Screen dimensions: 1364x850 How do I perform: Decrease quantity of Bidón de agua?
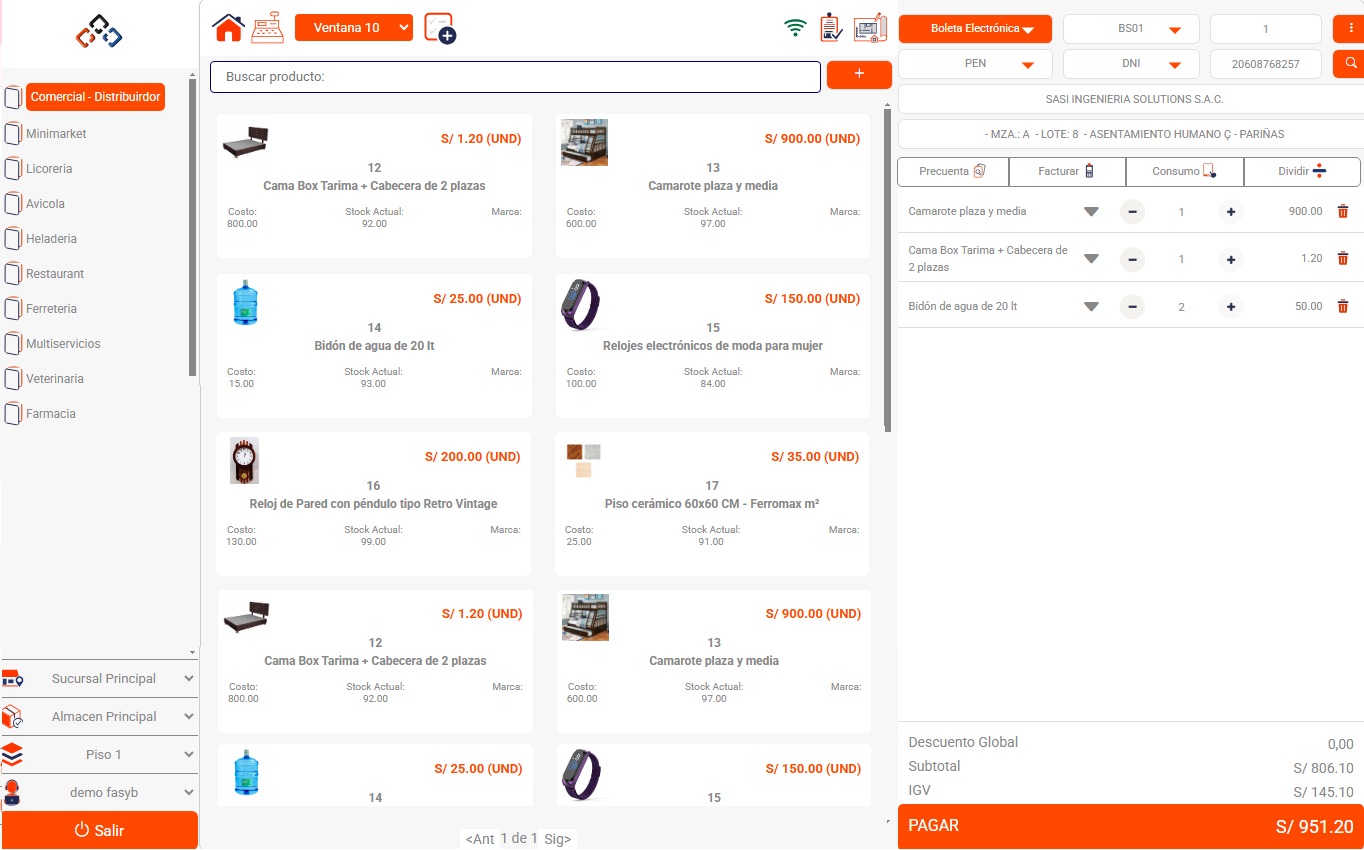point(1132,306)
